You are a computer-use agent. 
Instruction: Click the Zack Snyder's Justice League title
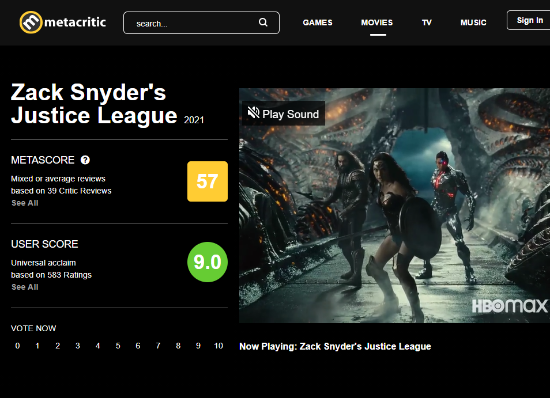(94, 104)
